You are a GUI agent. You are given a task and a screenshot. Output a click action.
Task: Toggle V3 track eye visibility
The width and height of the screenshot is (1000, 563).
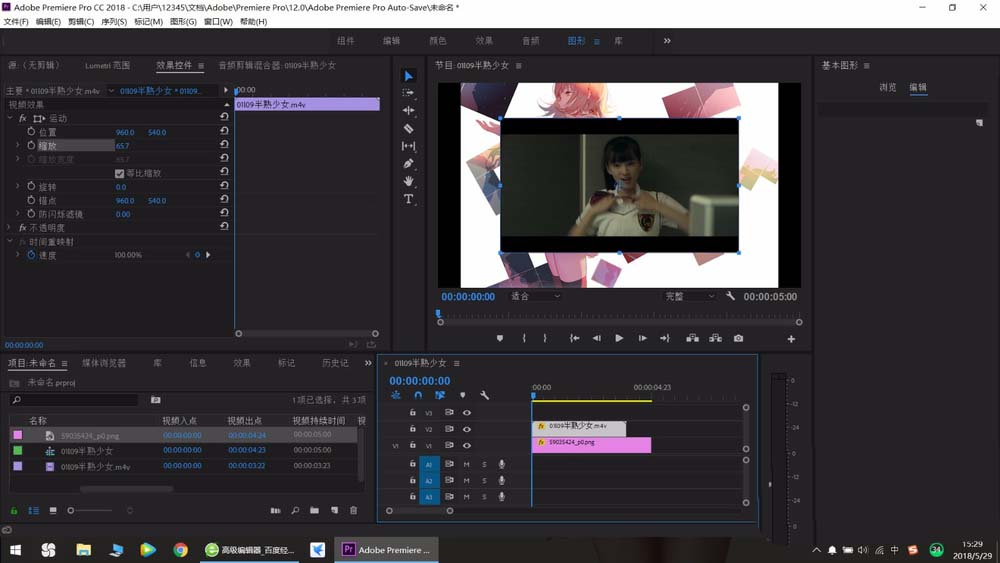[467, 413]
